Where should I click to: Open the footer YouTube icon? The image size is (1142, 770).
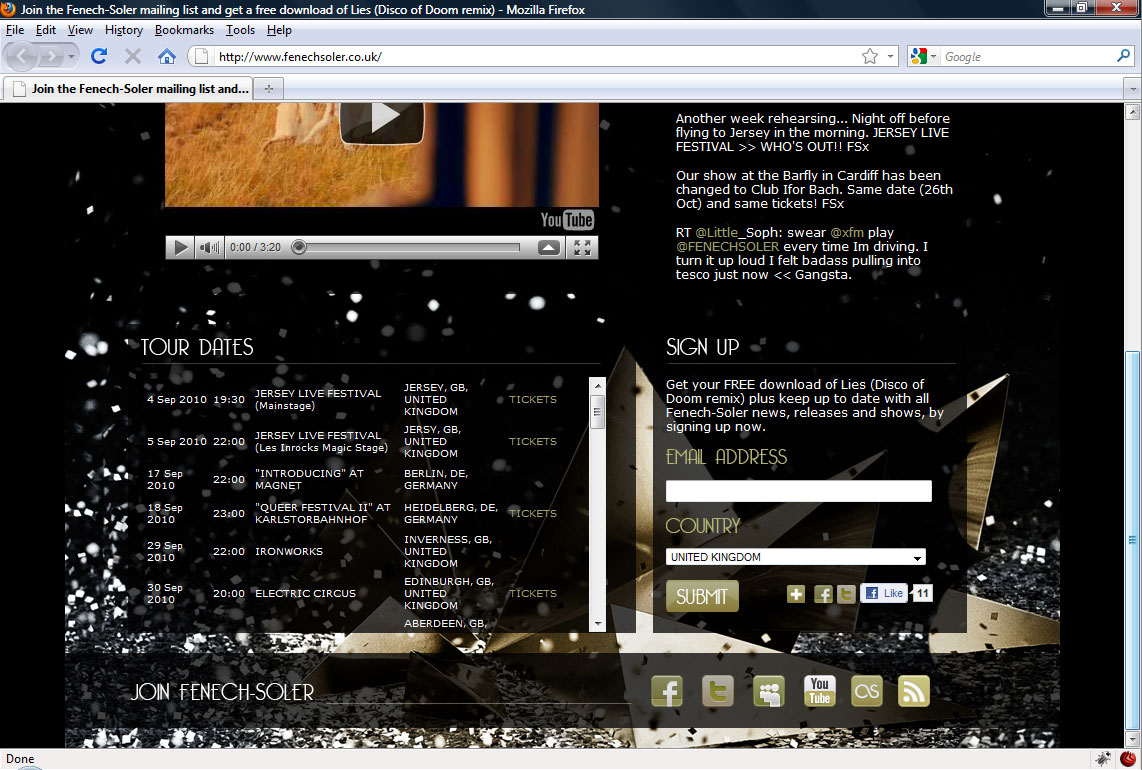819,691
